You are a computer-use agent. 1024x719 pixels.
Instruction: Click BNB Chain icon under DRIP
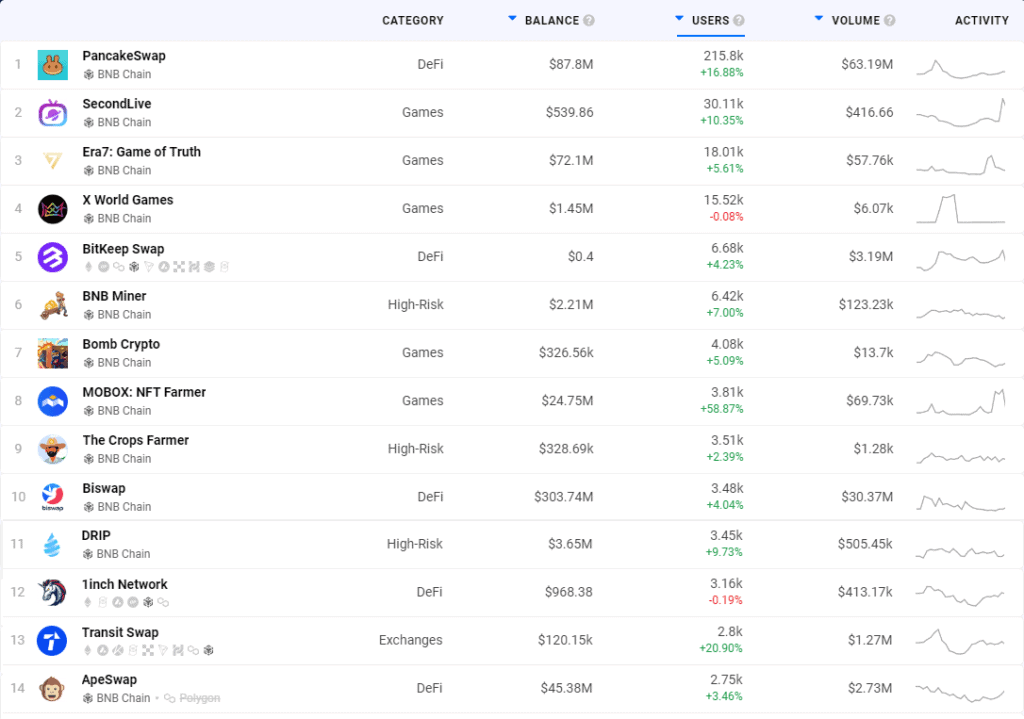(88, 554)
